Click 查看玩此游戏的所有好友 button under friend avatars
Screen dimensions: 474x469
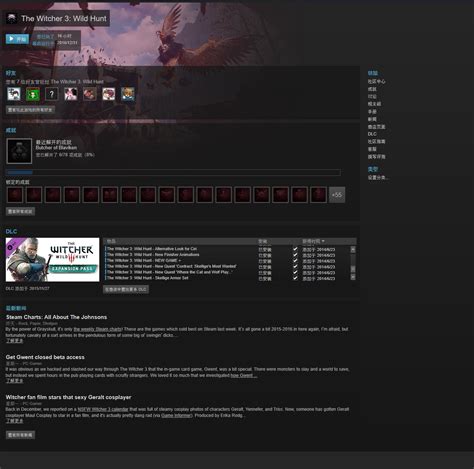pos(30,110)
